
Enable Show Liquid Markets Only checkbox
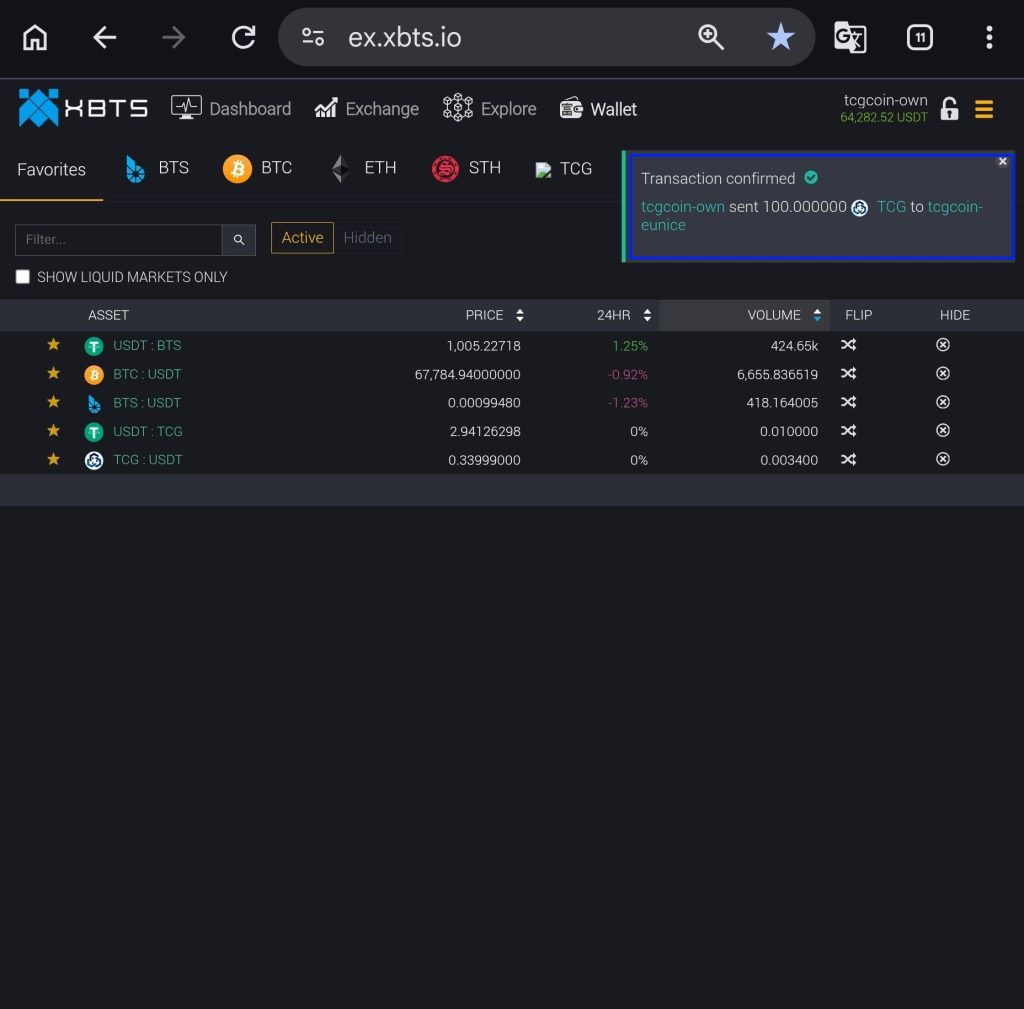pyautogui.click(x=23, y=277)
